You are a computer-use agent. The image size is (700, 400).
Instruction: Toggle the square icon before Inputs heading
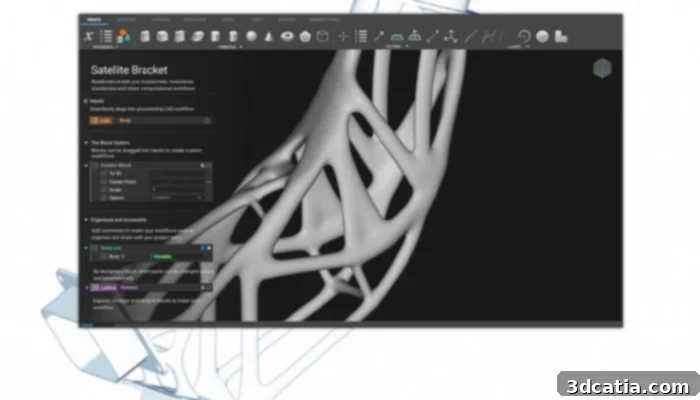click(x=86, y=101)
